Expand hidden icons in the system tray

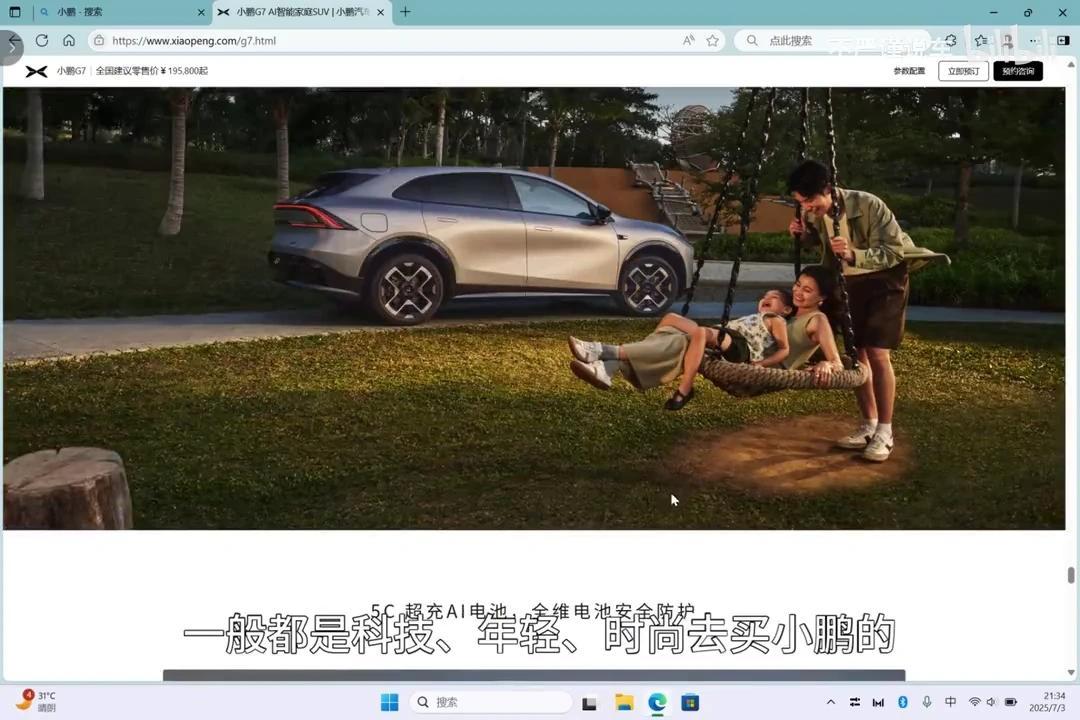[x=831, y=702]
